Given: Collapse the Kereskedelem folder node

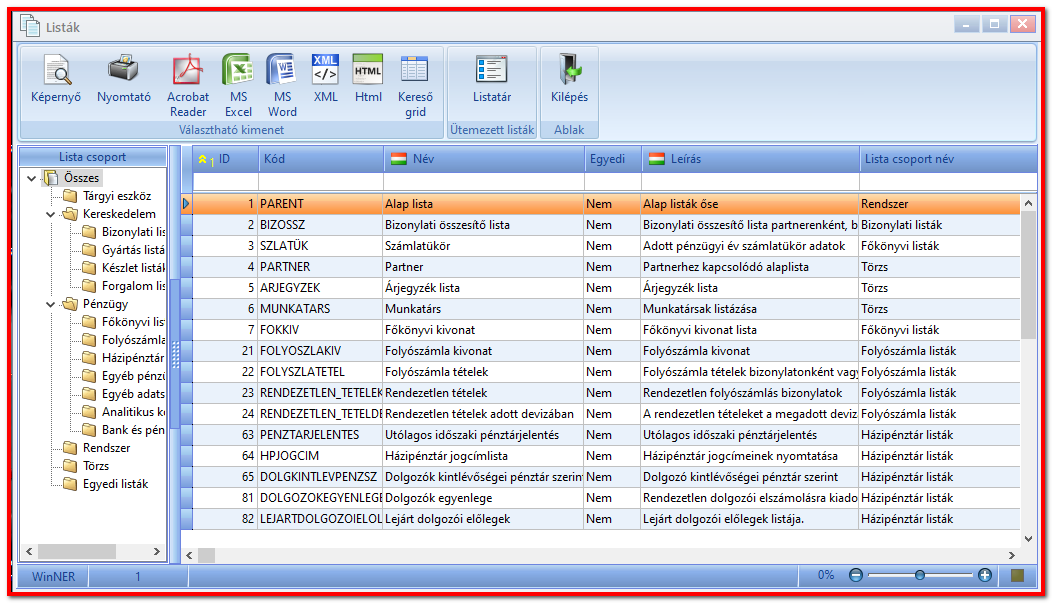Looking at the screenshot, I should [50, 215].
